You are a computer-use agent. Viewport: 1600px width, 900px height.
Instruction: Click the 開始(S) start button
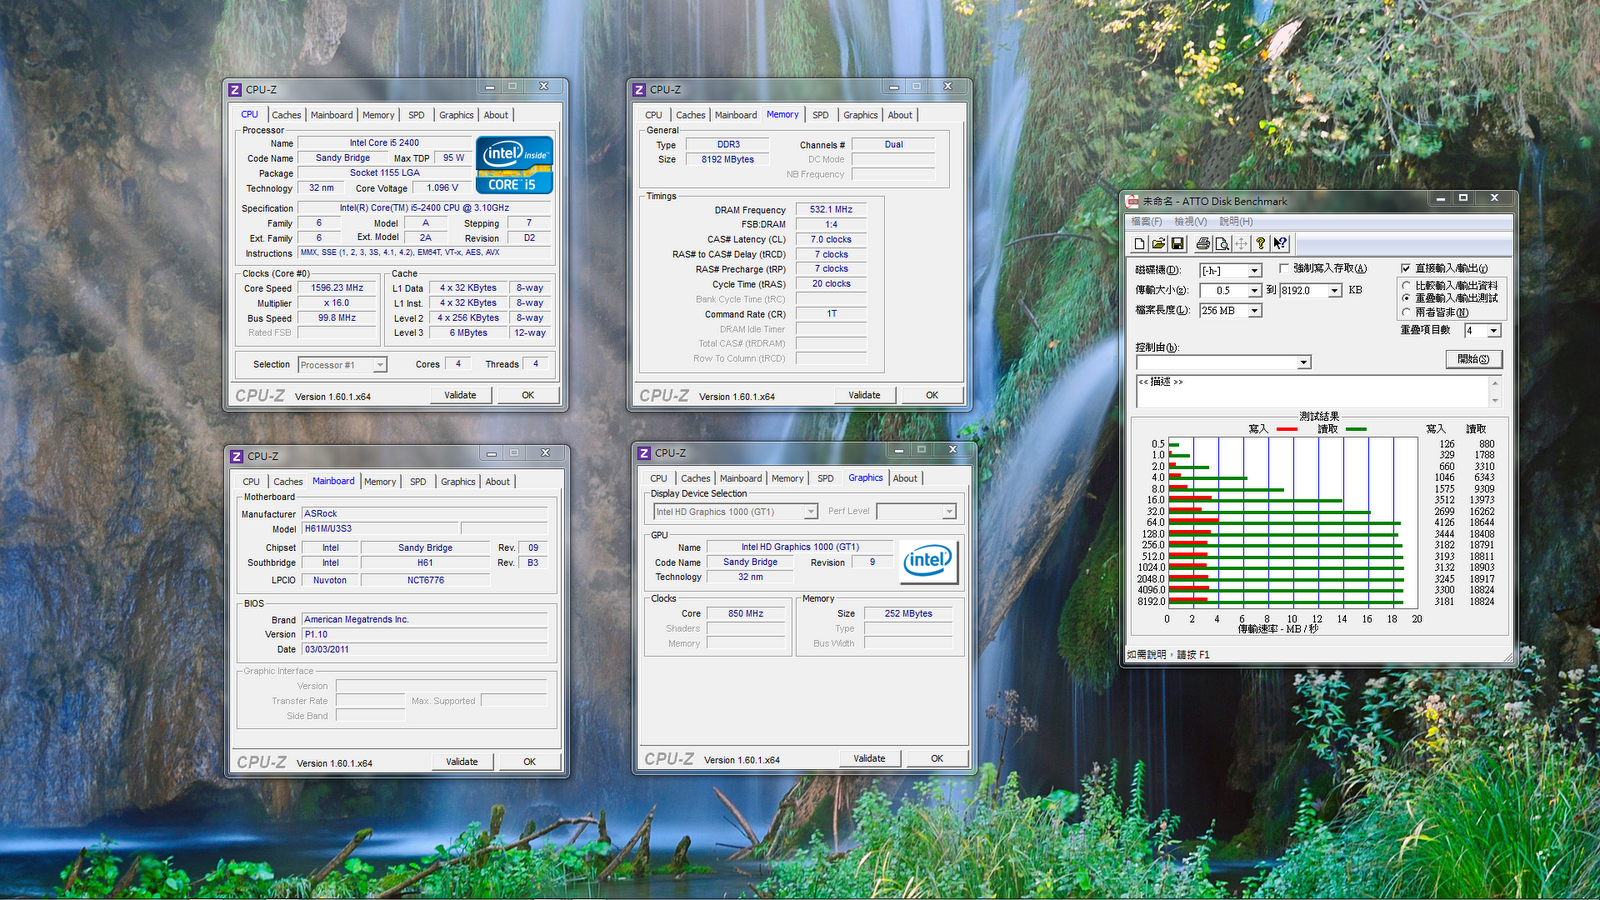[1474, 360]
